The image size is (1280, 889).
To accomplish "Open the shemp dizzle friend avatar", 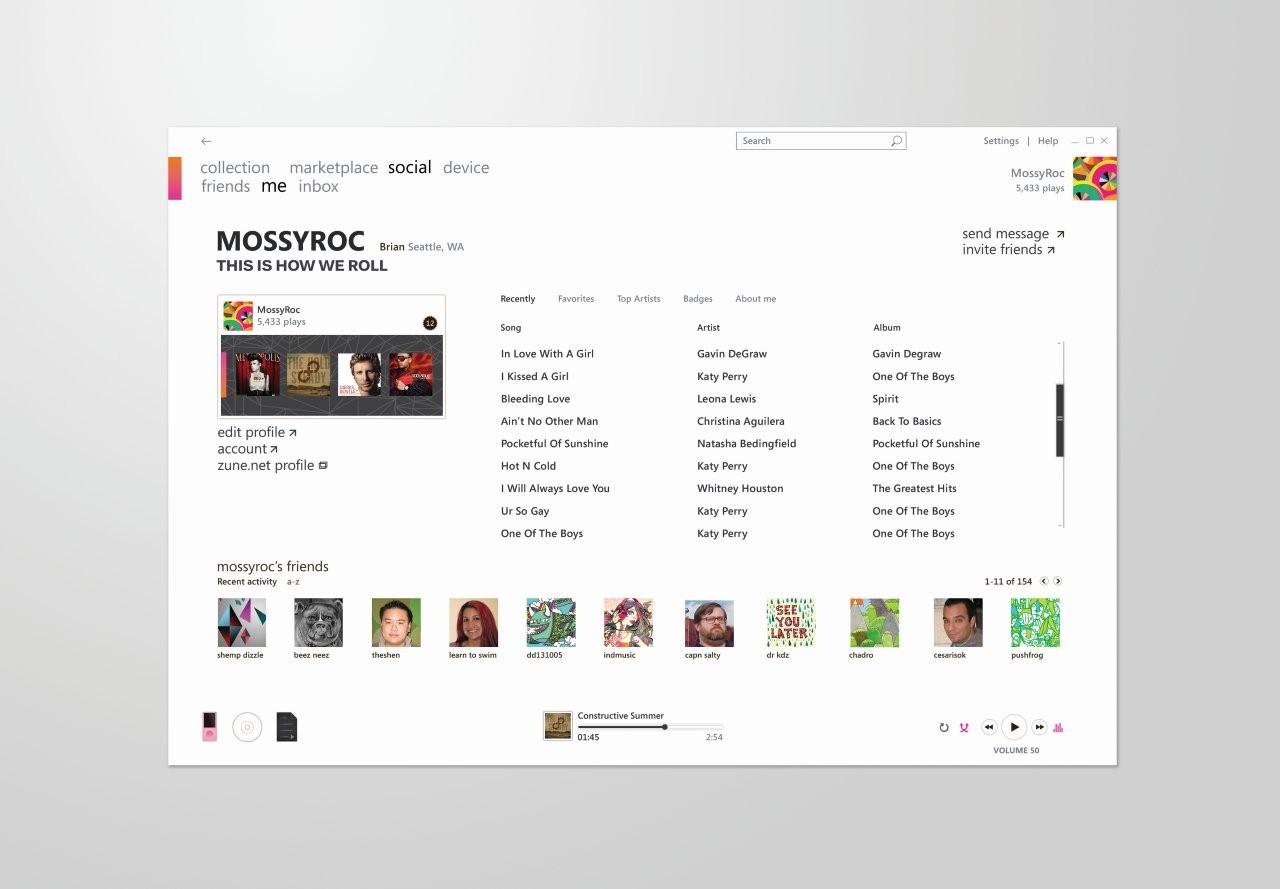I will click(x=242, y=623).
